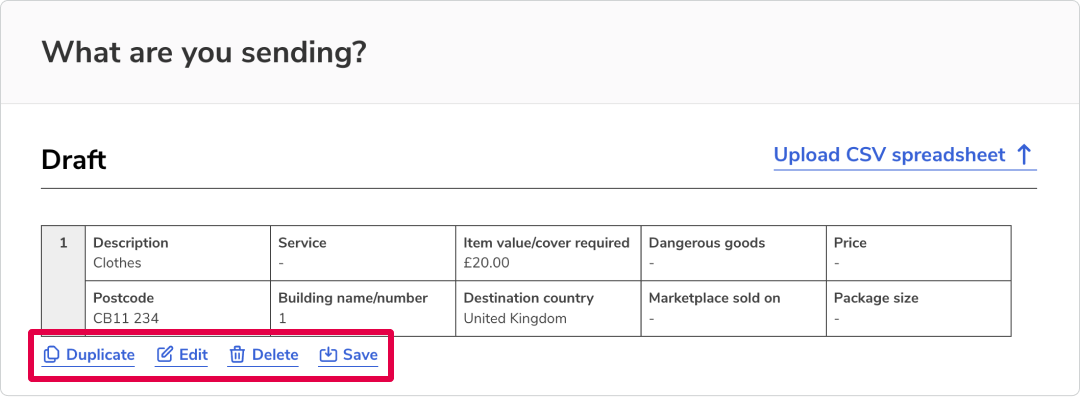1080x397 pixels.
Task: Click the upload arrow icon
Action: (1024, 154)
